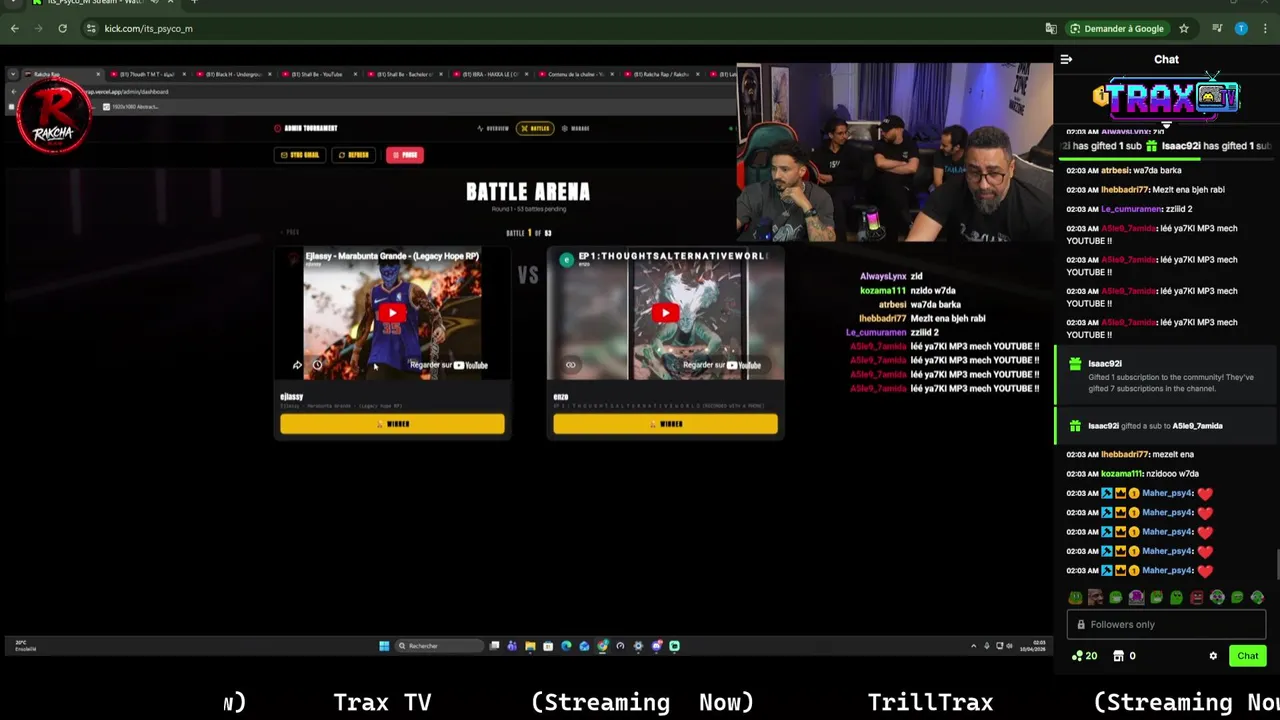The width and height of the screenshot is (1280, 720).
Task: Click username Maher_psy4 in last chat message
Action: click(x=1166, y=570)
